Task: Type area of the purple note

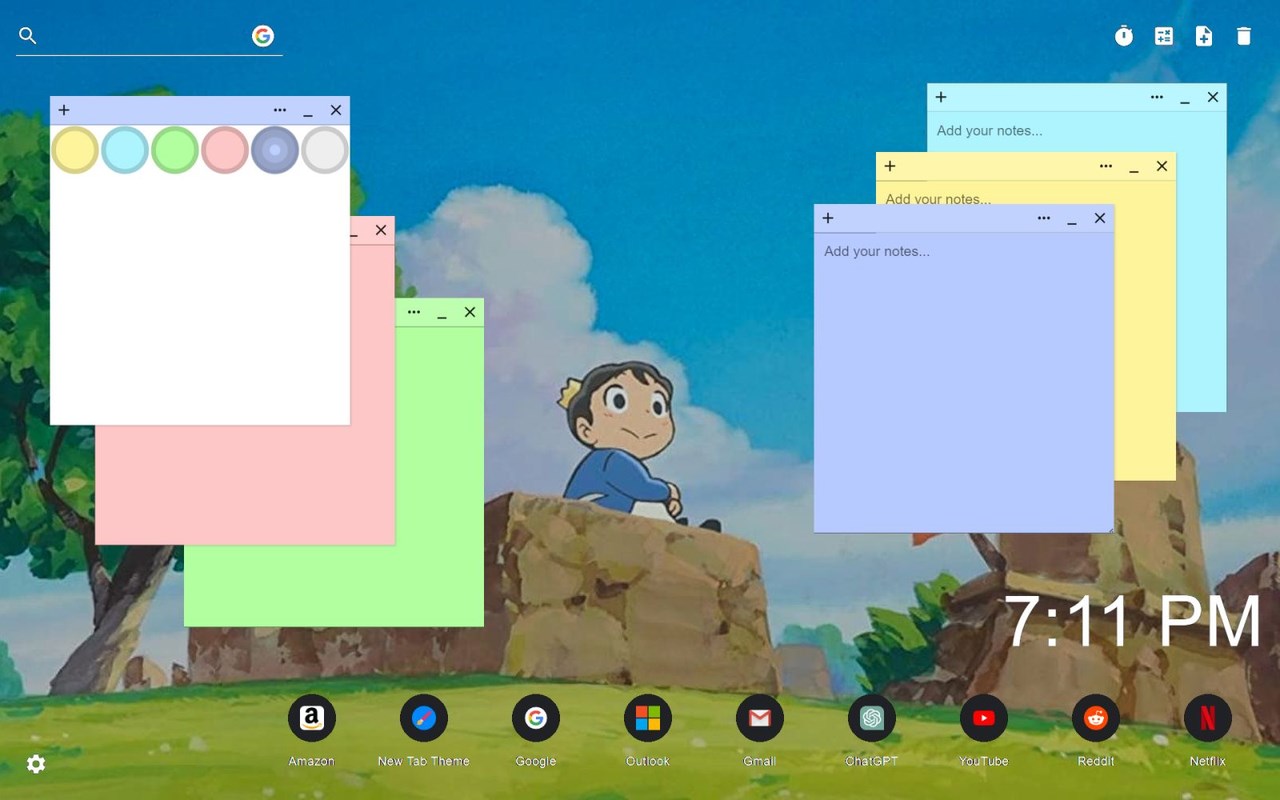Action: [964, 382]
